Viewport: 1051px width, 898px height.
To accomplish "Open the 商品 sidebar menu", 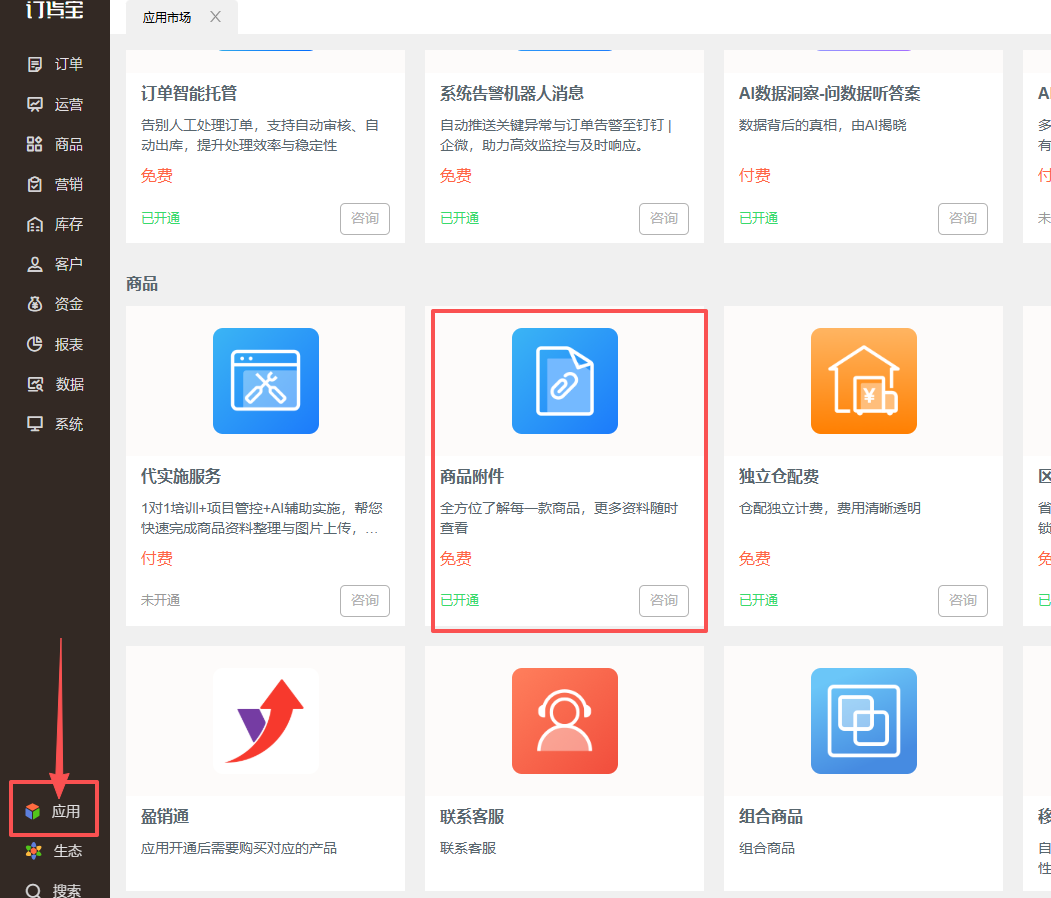I will click(55, 144).
